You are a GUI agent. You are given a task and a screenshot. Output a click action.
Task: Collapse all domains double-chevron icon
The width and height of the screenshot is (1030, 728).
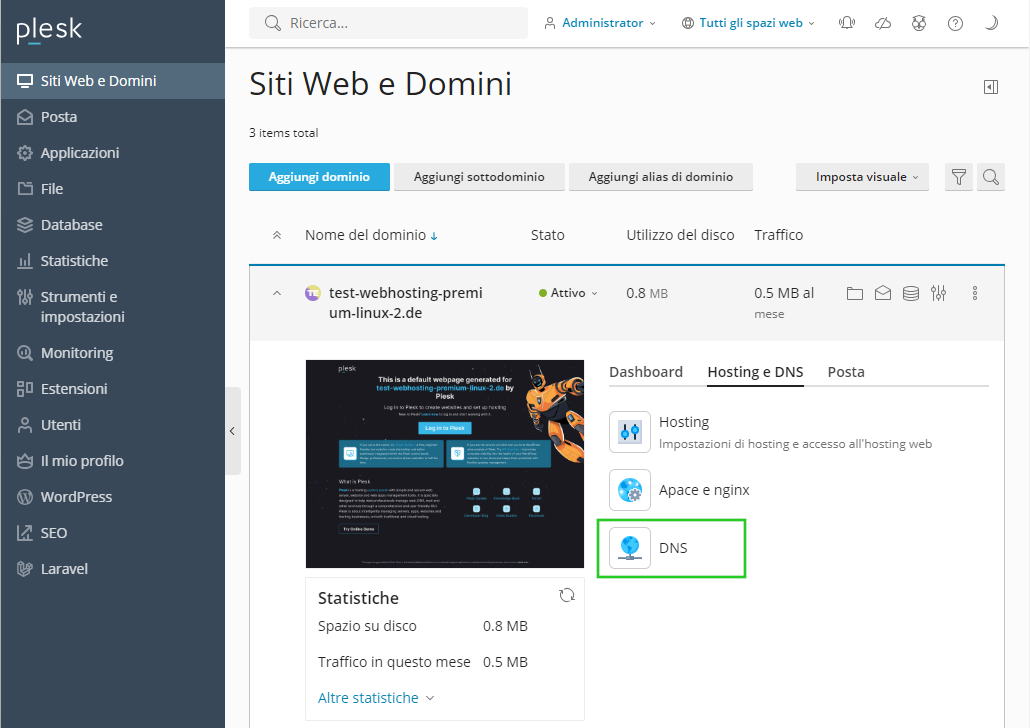(x=277, y=235)
